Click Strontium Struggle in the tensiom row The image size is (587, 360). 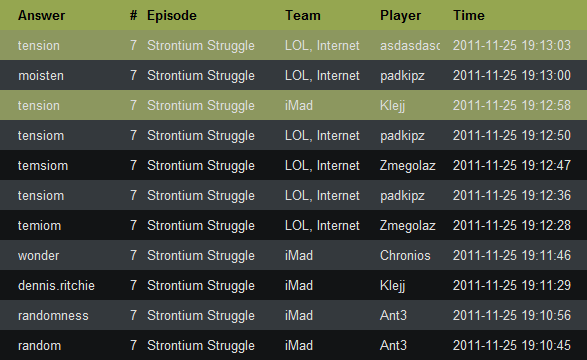pos(201,135)
